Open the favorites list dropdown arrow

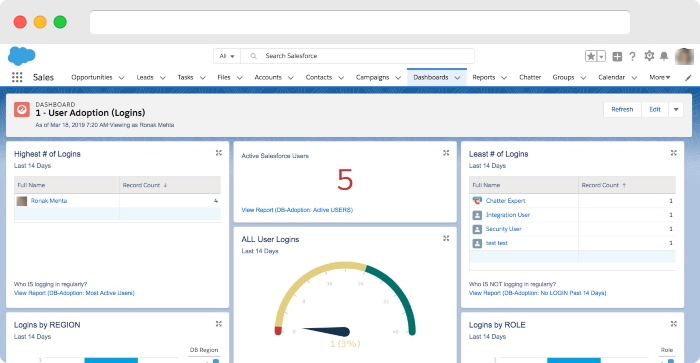601,56
